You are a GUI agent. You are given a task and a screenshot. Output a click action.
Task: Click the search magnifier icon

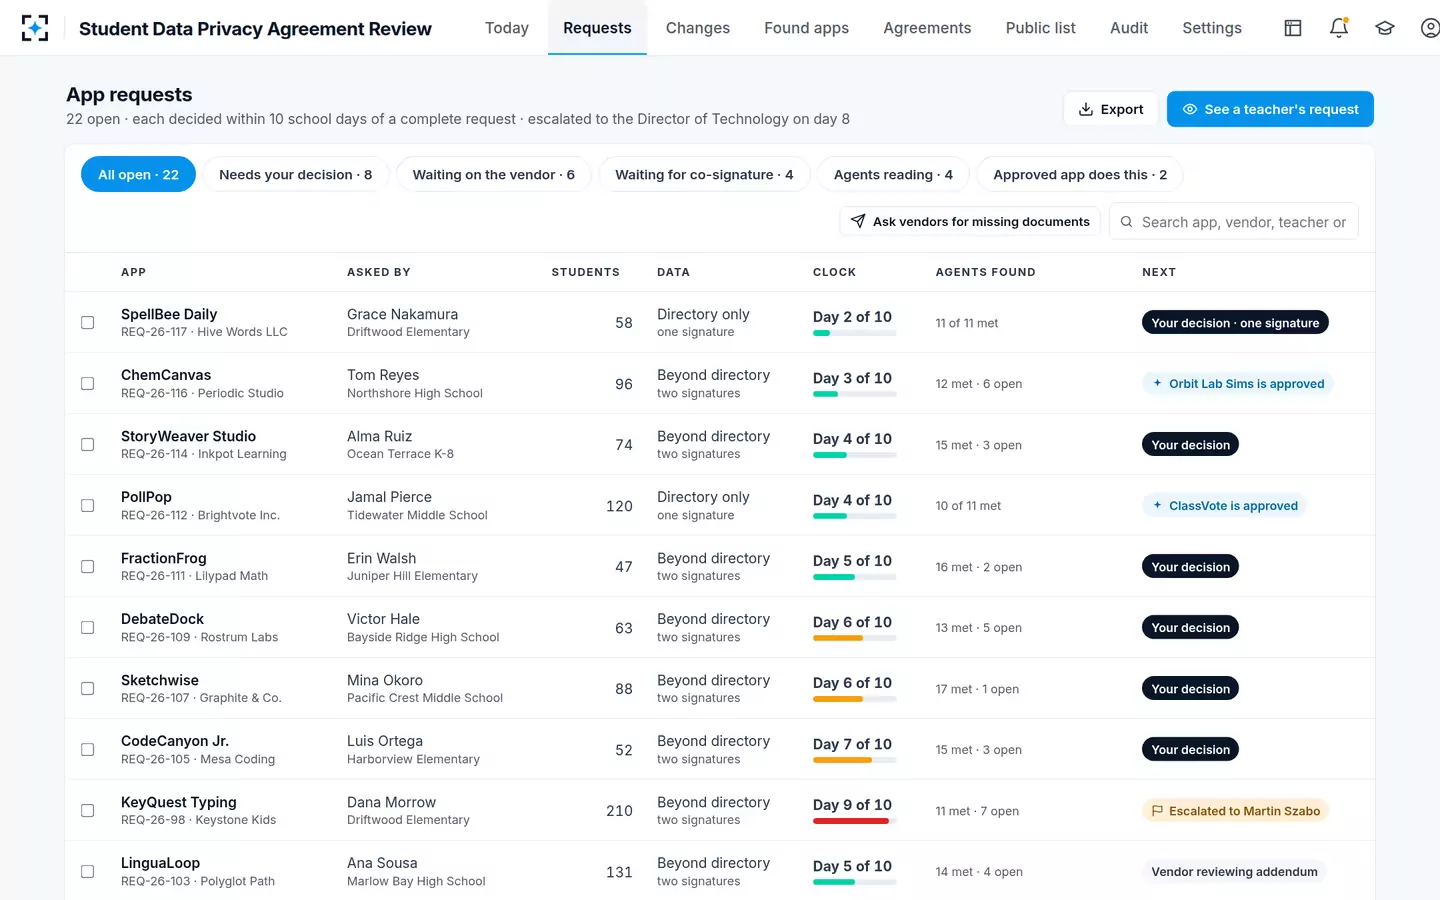1127,222
